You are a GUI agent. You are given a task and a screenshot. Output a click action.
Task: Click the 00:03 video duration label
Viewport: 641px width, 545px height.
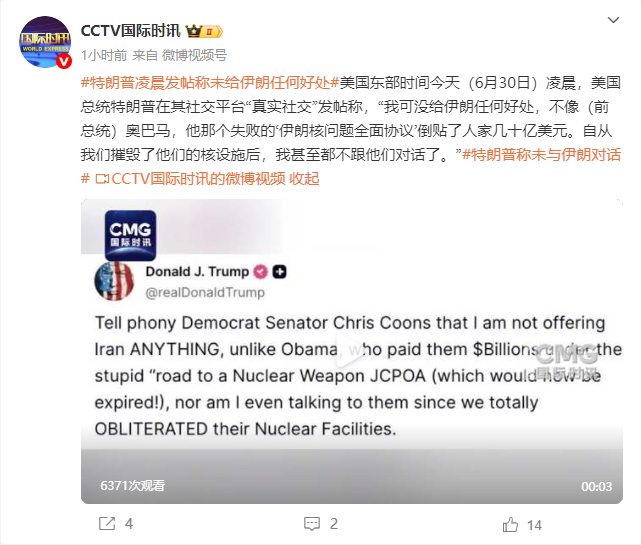click(x=596, y=487)
